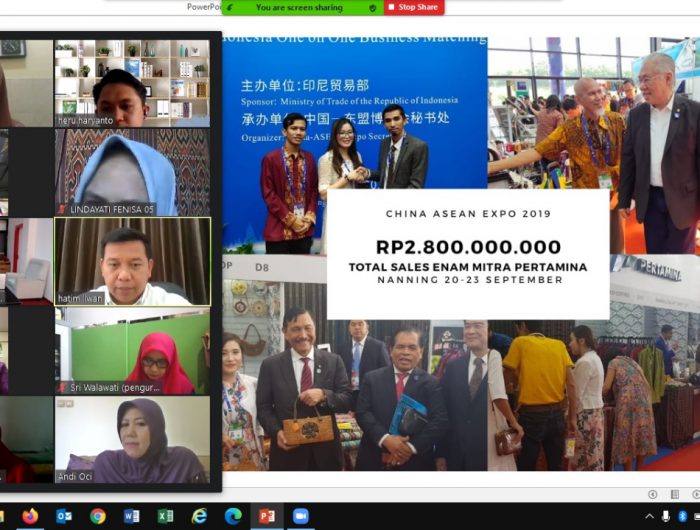Select Sri Walawati's video tile

coord(132,350)
